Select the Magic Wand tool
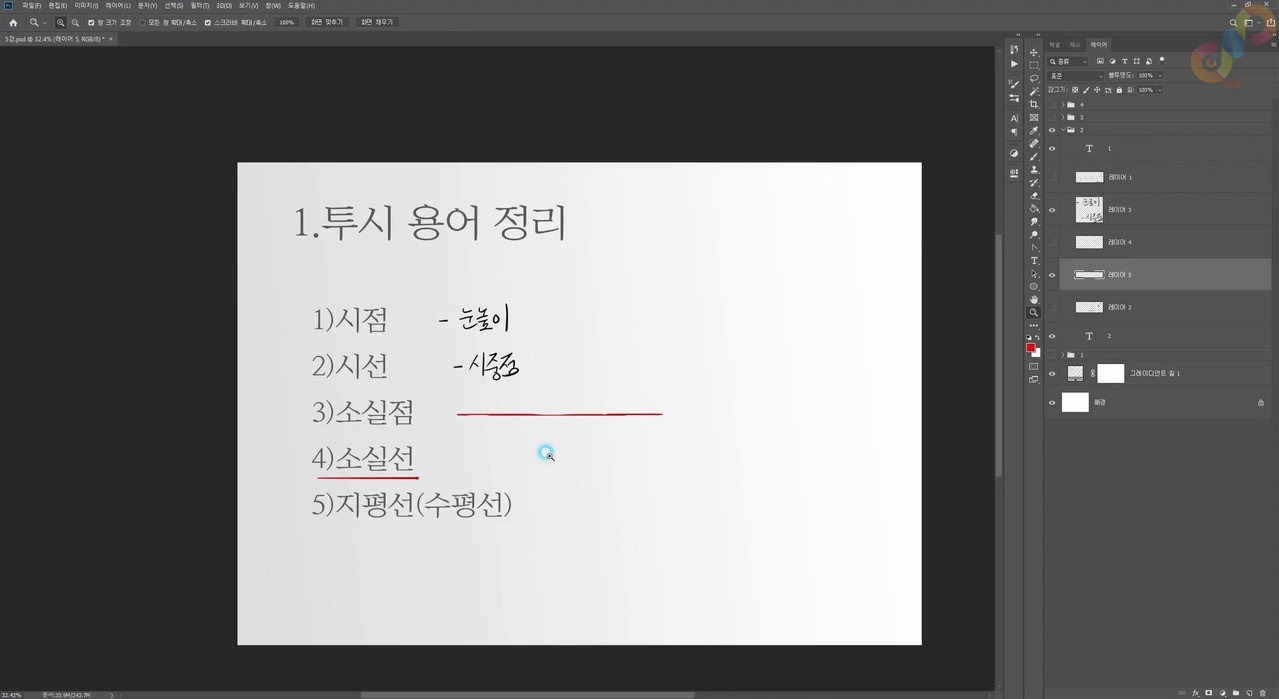 click(1034, 91)
